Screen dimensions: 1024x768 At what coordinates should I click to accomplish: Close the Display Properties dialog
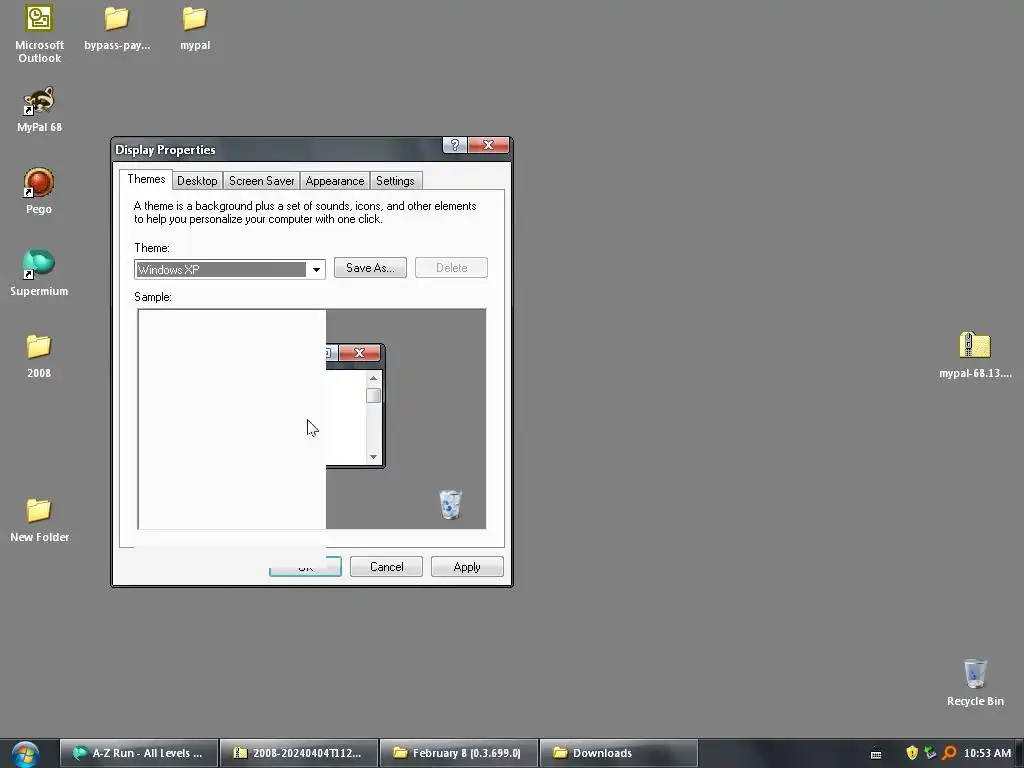point(488,145)
